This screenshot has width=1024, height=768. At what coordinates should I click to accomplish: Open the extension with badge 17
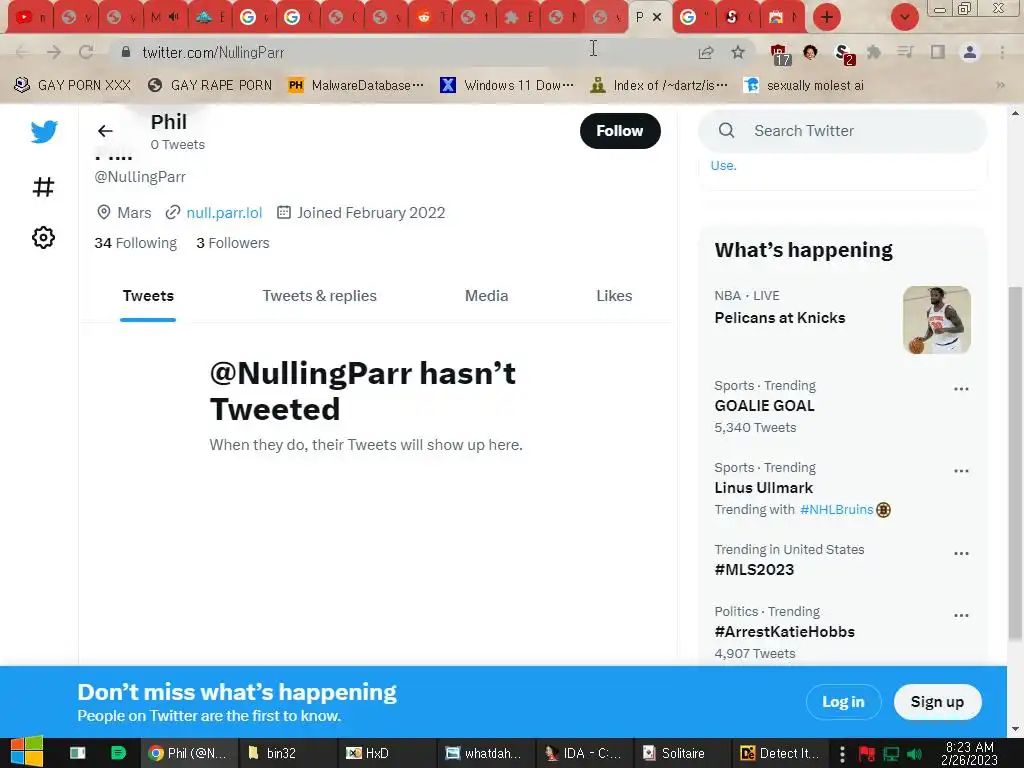[x=779, y=54]
